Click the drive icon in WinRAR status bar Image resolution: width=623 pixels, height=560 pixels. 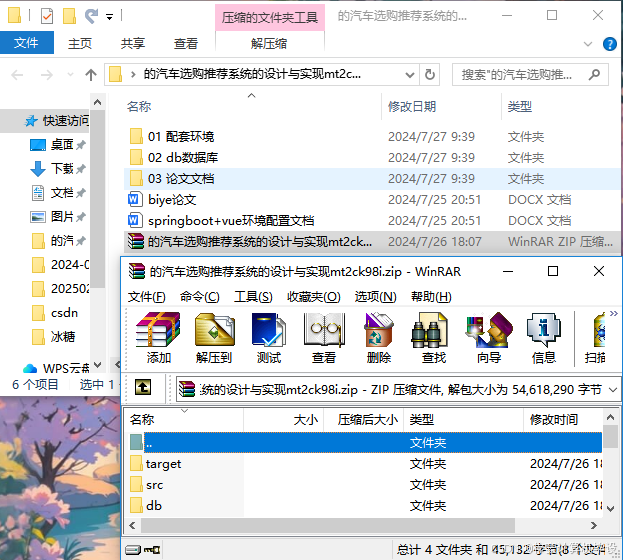133,550
